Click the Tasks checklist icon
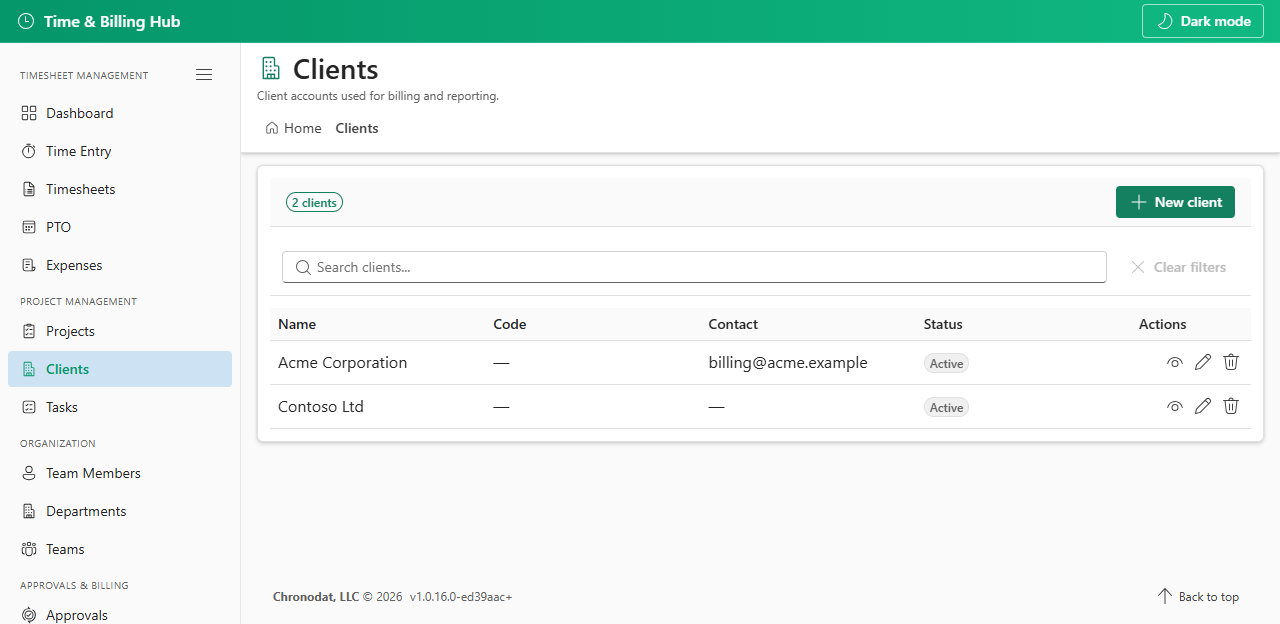 (29, 407)
